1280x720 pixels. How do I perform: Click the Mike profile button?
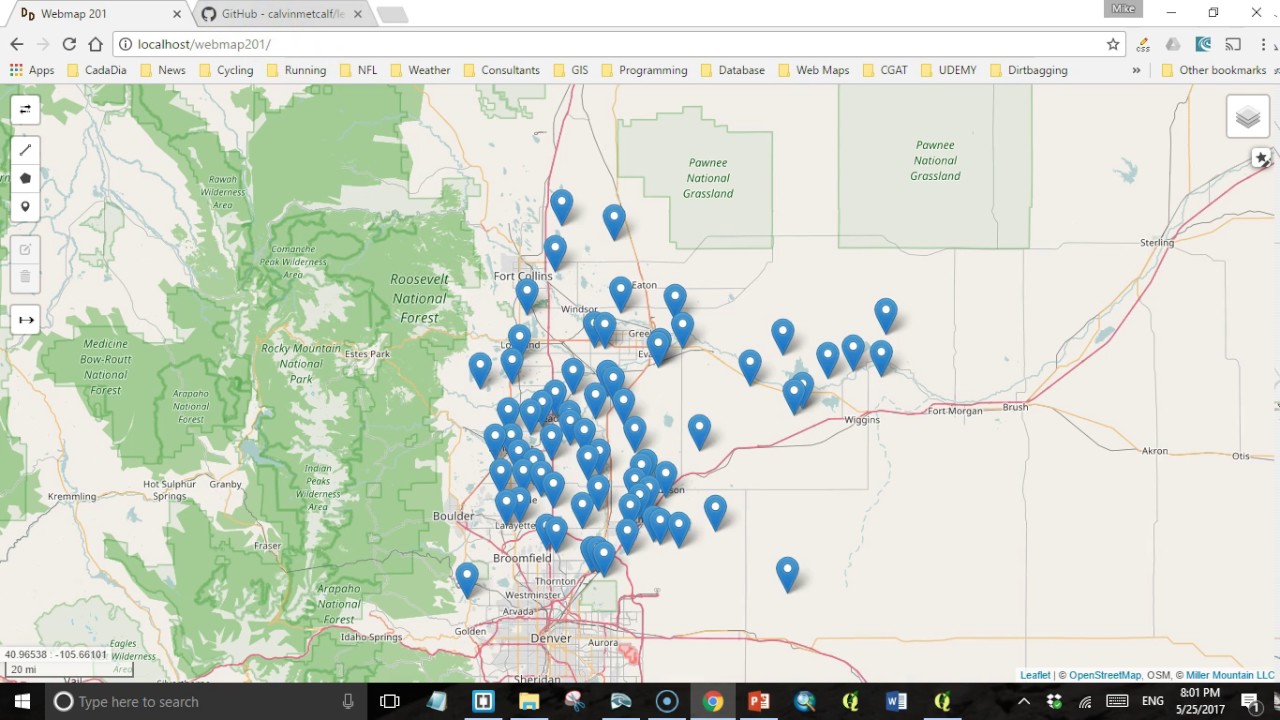1123,9
